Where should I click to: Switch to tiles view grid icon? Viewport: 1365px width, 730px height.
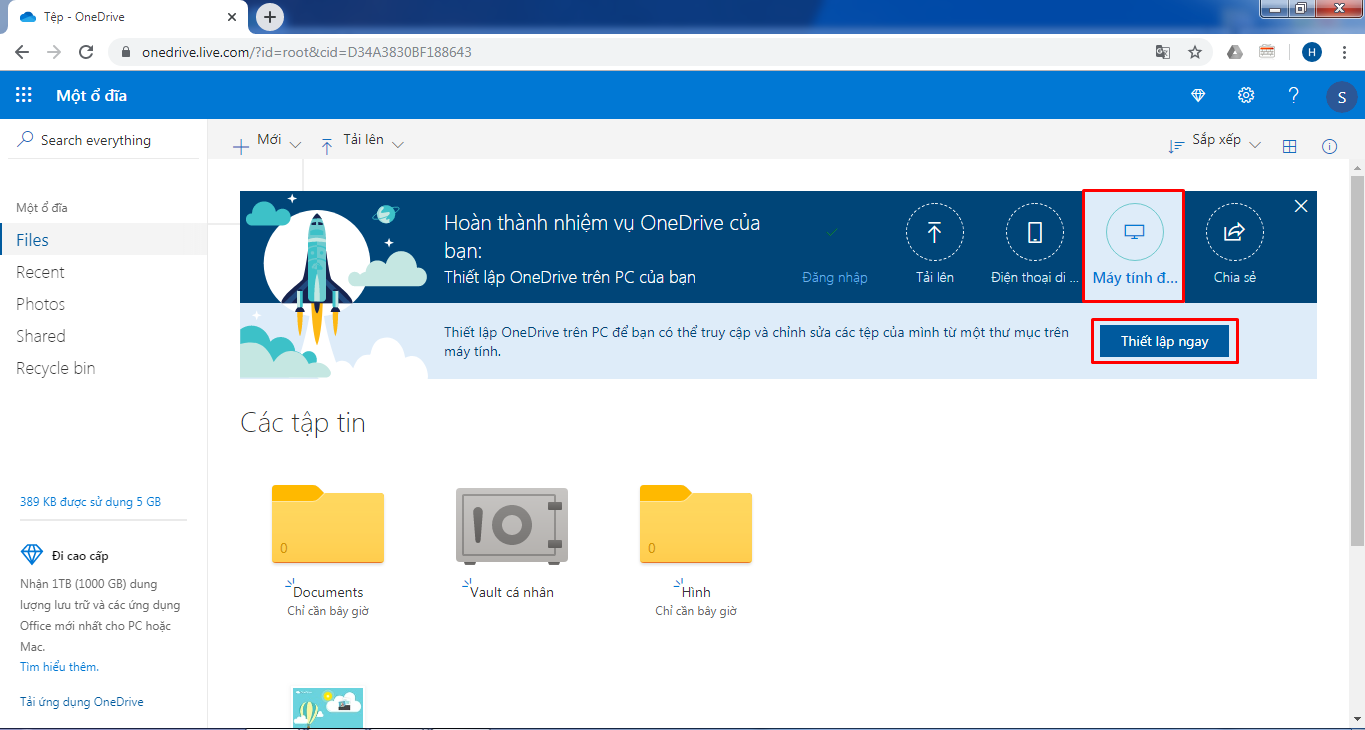tap(1289, 146)
